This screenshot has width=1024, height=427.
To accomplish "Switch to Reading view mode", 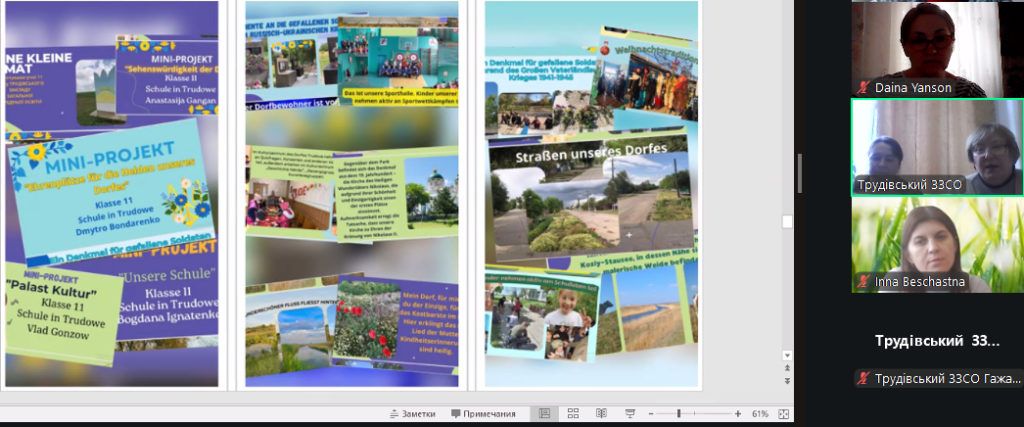I will pyautogui.click(x=600, y=414).
